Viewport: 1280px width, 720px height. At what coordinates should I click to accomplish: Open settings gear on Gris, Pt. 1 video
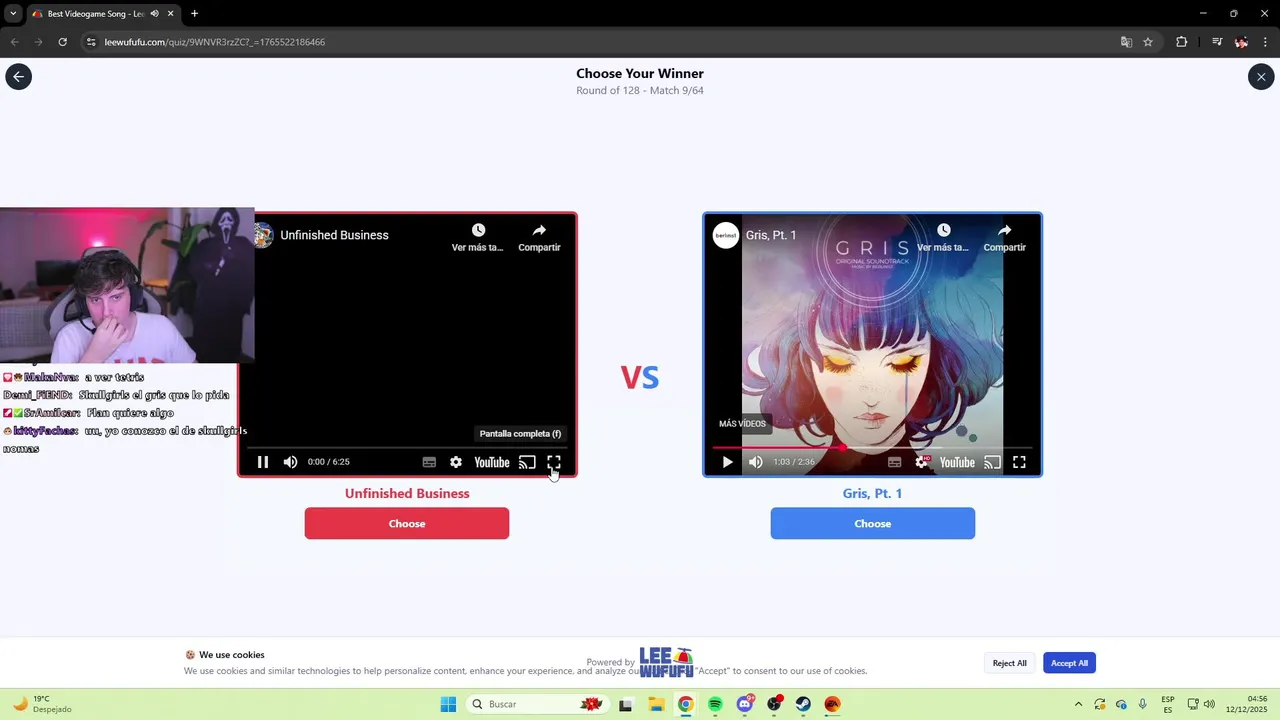[922, 462]
